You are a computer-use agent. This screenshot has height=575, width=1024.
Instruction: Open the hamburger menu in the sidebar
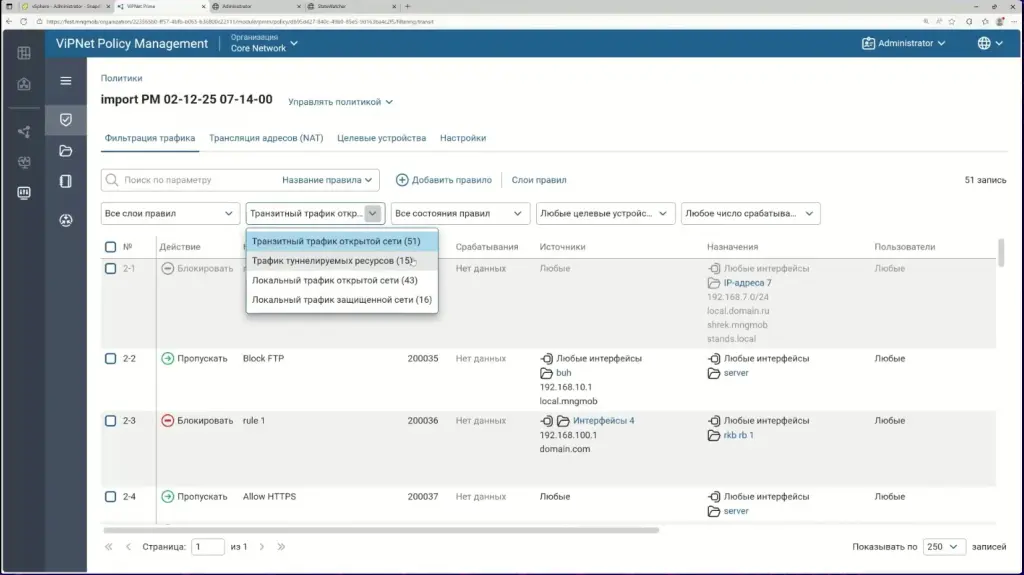coord(66,81)
